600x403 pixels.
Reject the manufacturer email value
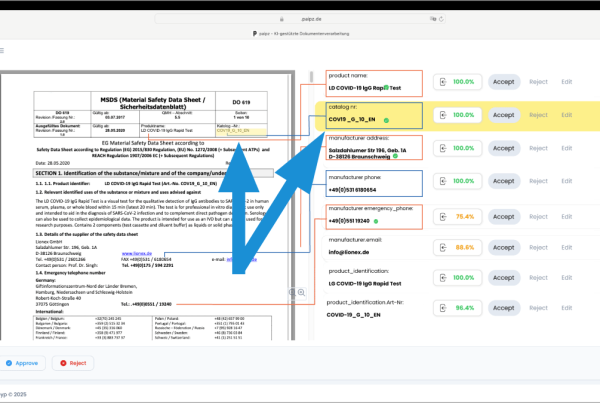pos(538,248)
